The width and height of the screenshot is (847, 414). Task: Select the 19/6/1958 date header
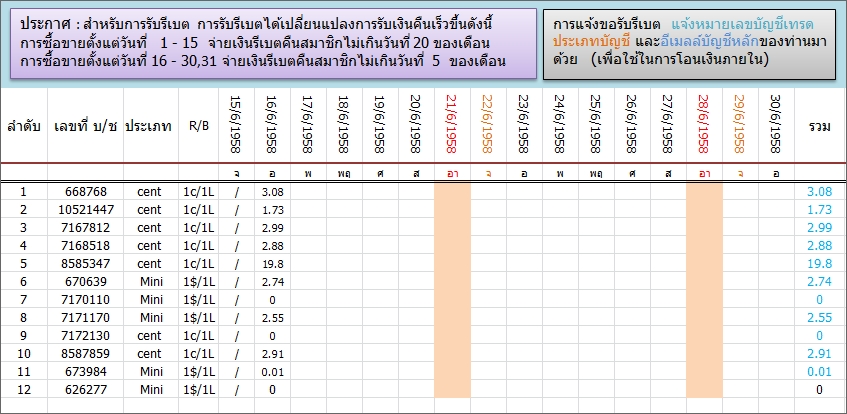380,124
